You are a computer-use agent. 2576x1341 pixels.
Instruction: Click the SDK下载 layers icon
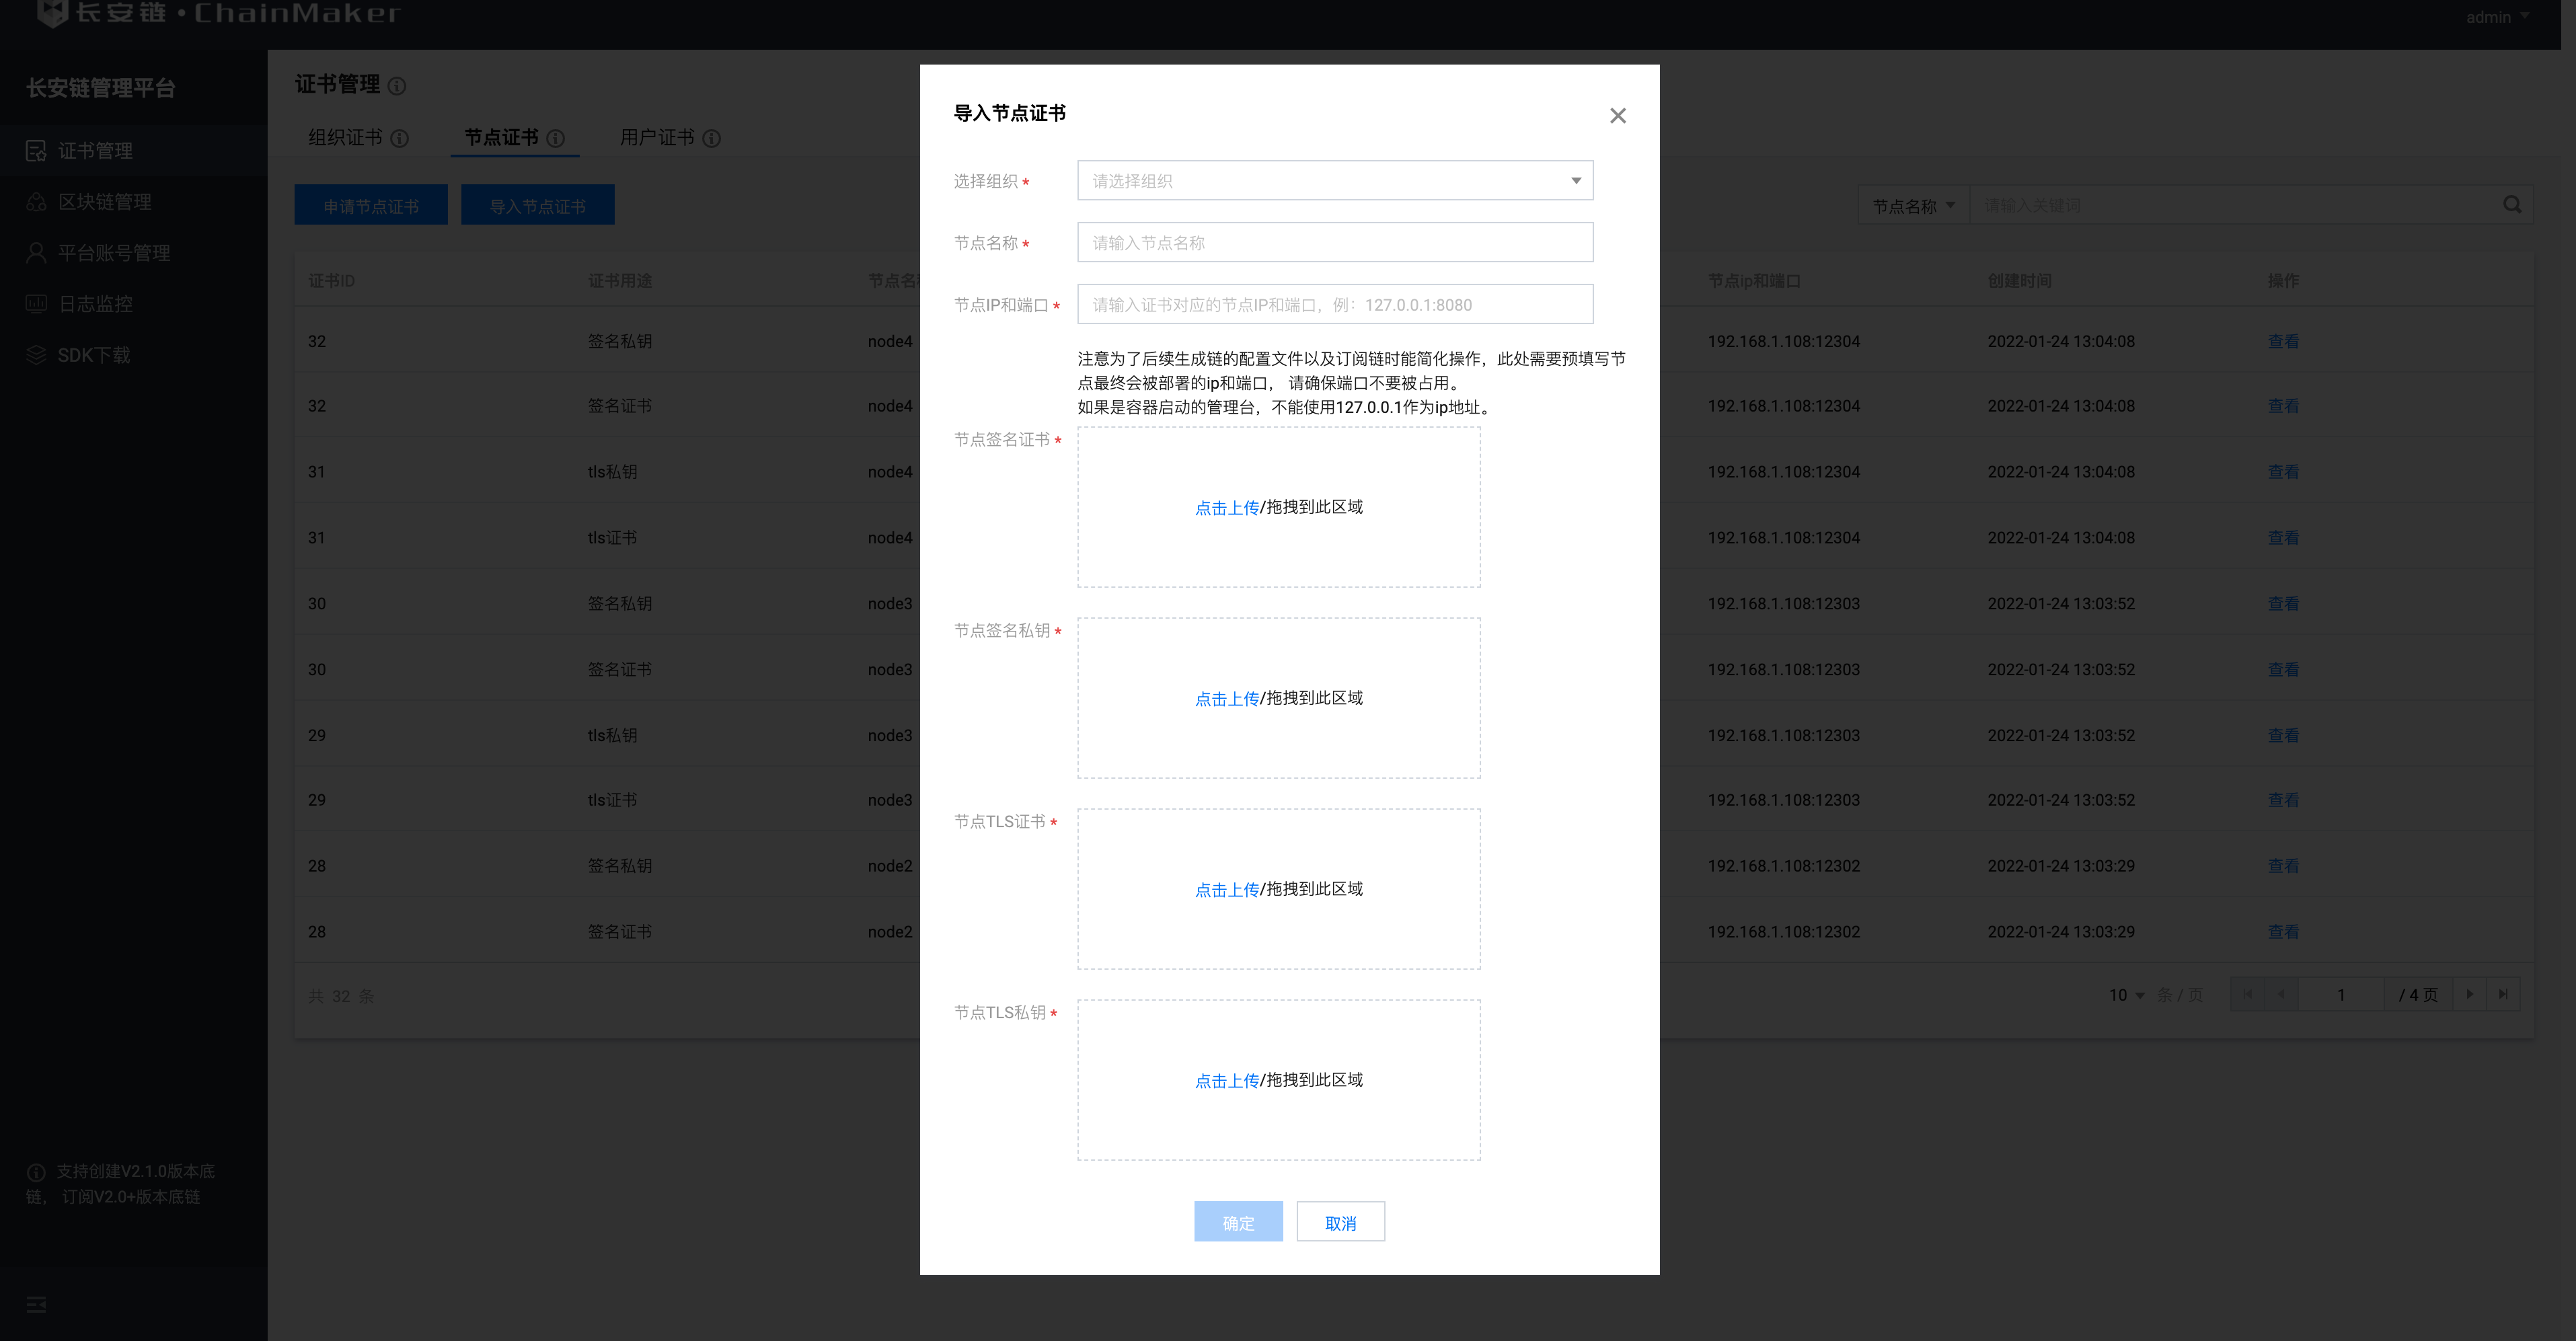(36, 355)
